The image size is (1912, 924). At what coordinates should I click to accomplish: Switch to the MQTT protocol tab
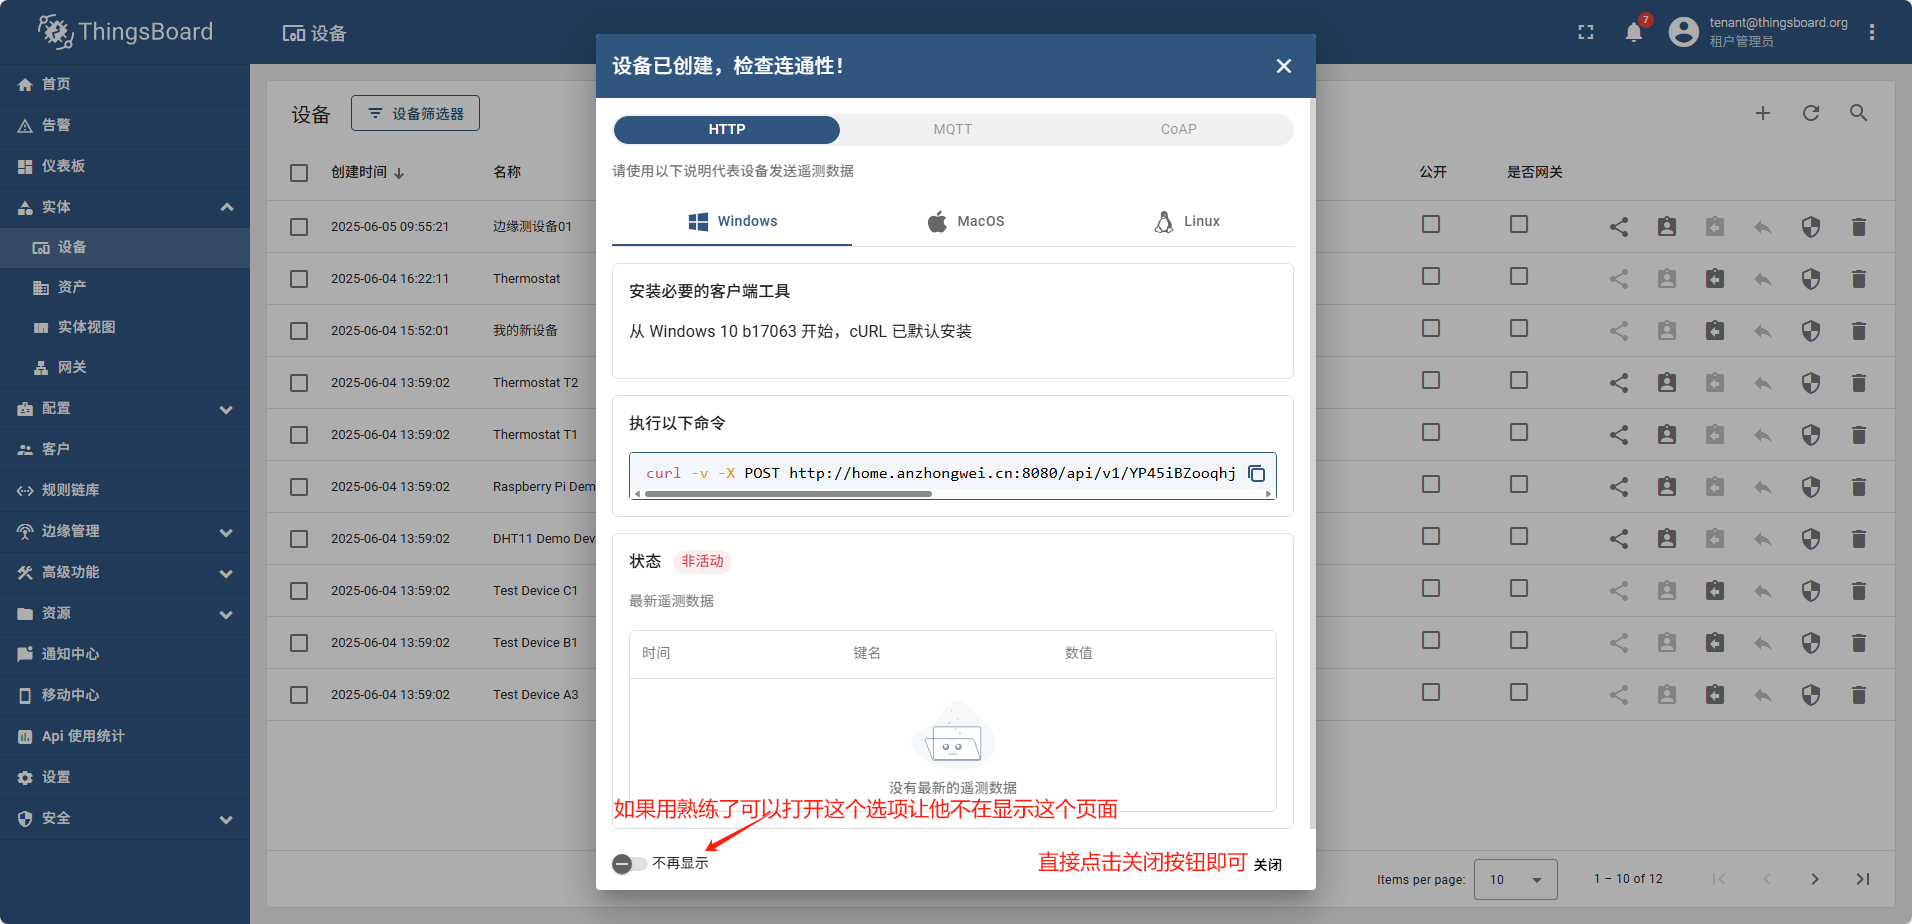tap(952, 130)
